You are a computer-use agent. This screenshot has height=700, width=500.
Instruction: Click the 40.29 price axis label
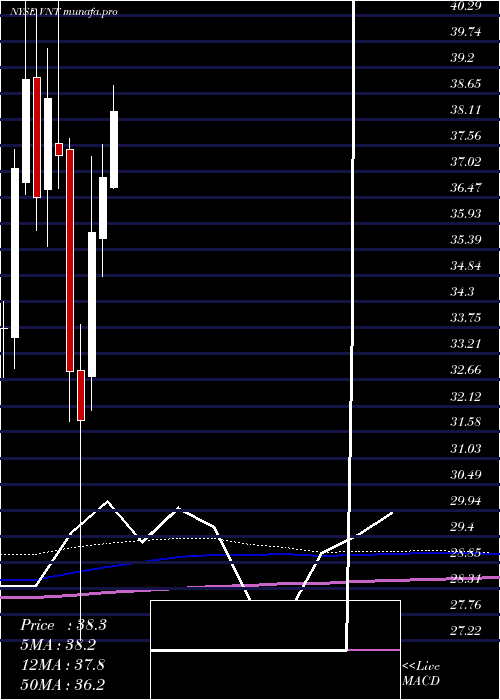466,6
